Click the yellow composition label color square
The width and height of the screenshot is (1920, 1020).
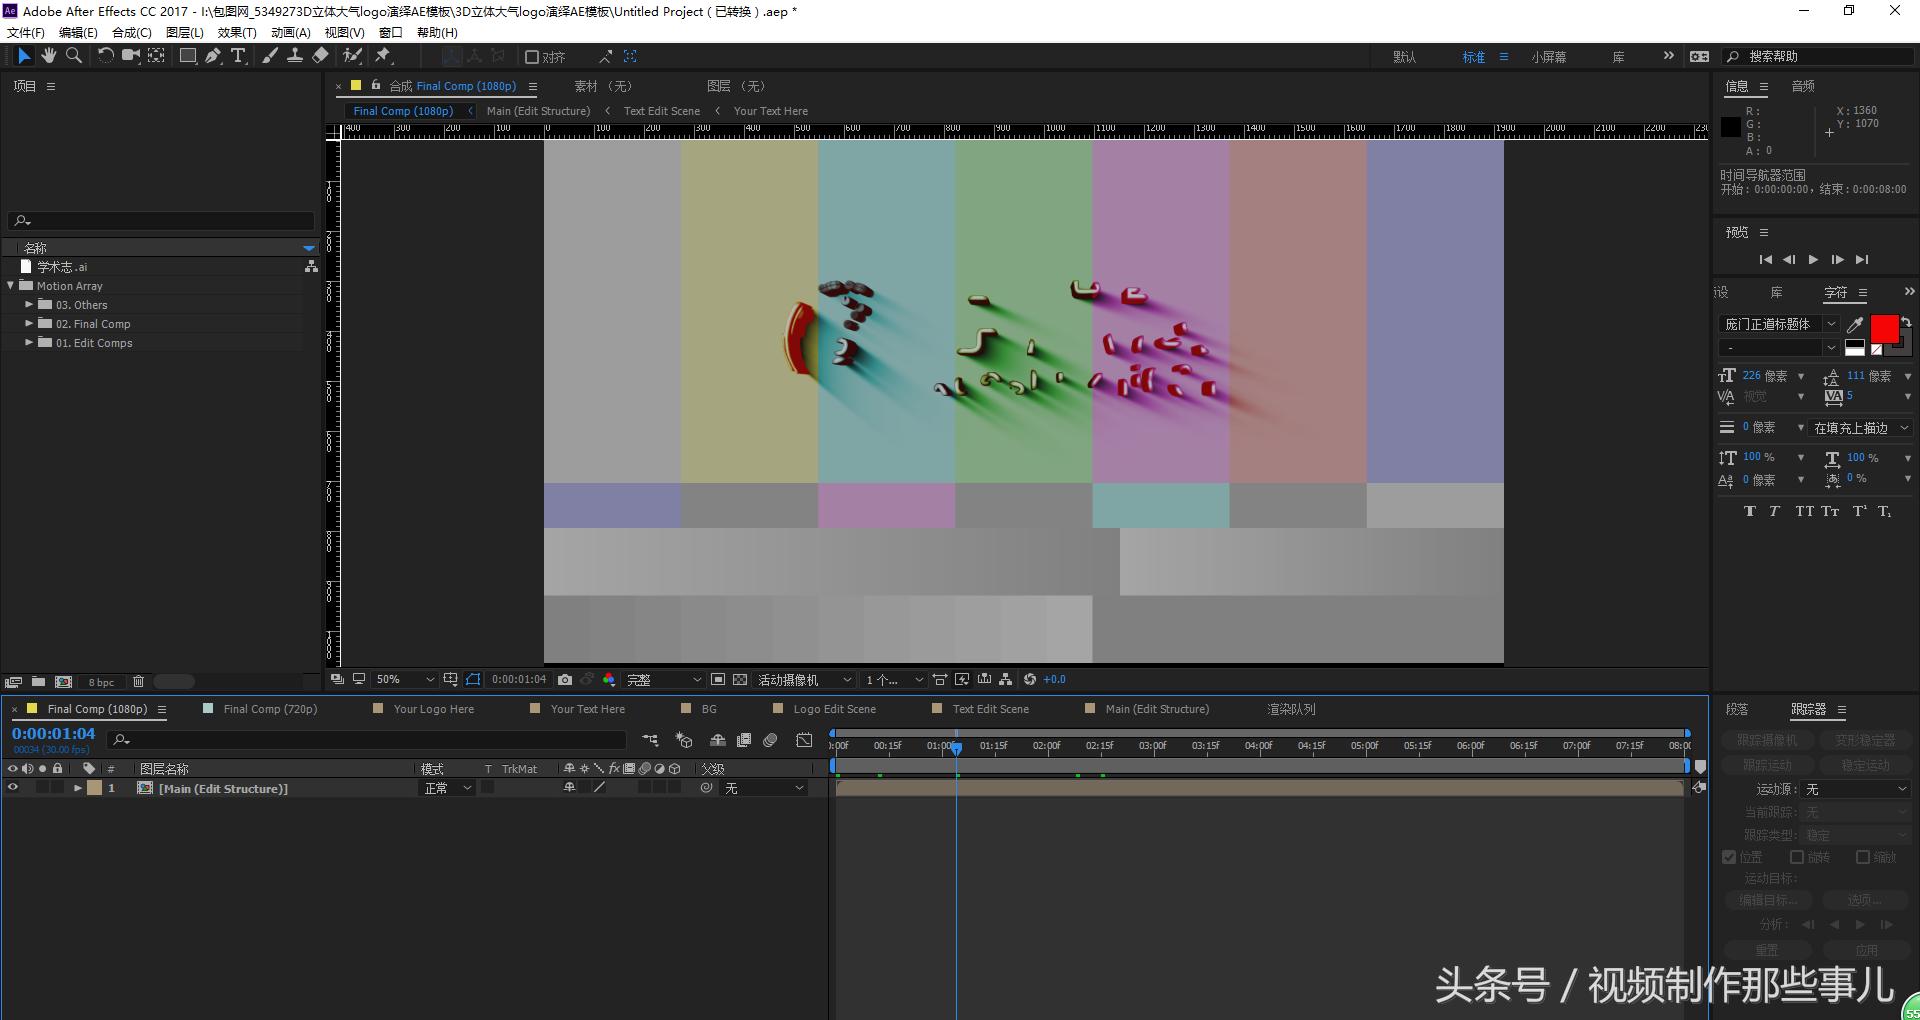point(355,86)
